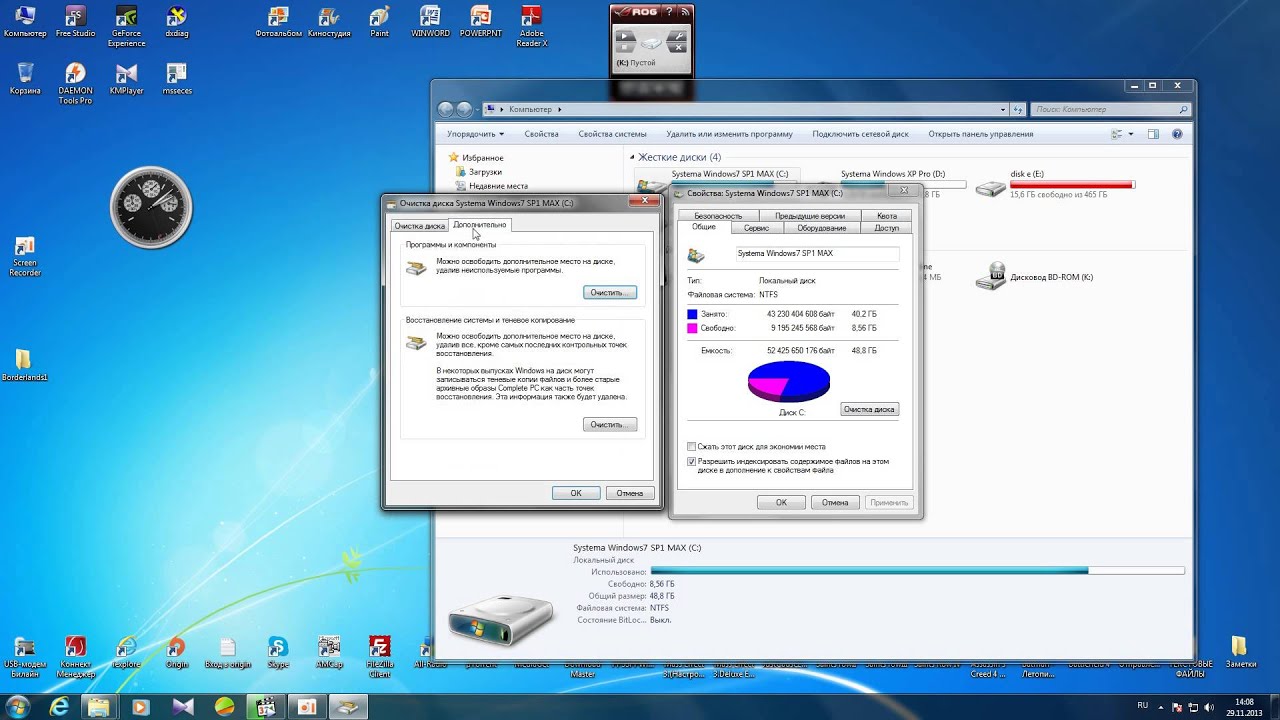Click Отмена in the Свойства dialog
This screenshot has width=1280, height=720.
click(835, 503)
